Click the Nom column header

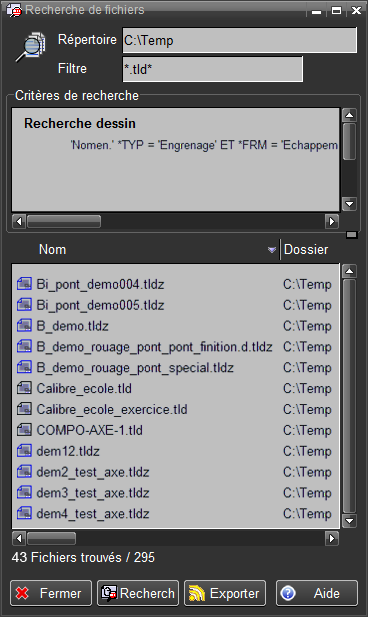(52, 249)
